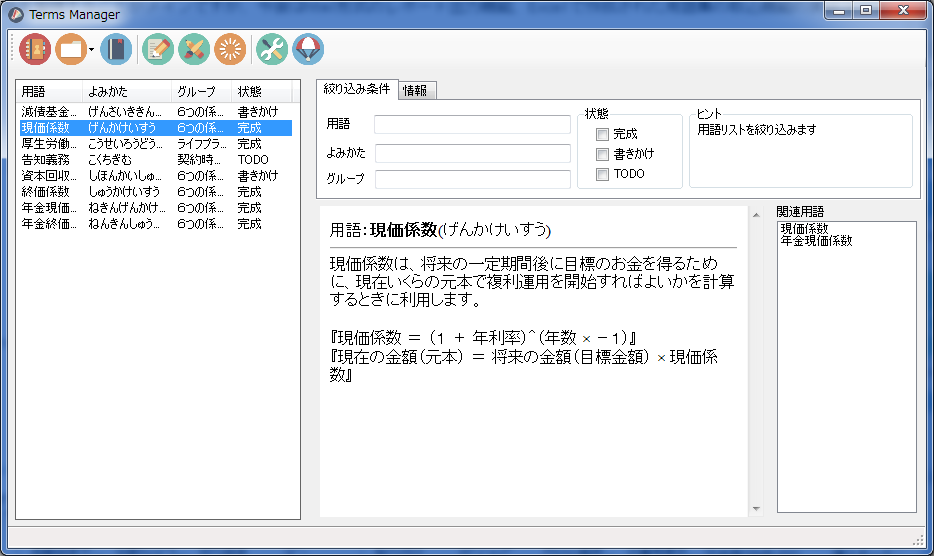Click the orange folder toolbar icon

pyautogui.click(x=70, y=49)
